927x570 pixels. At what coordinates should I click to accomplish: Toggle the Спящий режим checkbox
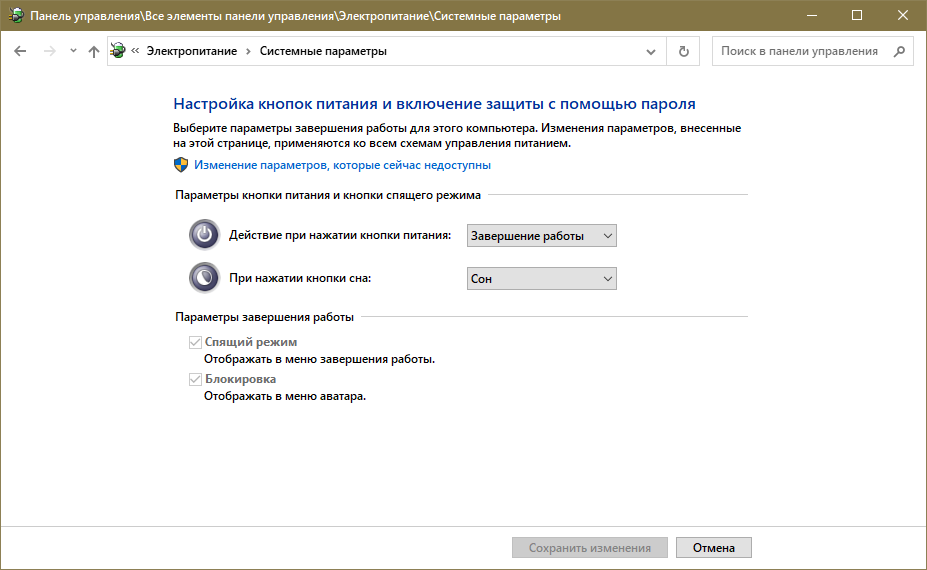[x=196, y=343]
